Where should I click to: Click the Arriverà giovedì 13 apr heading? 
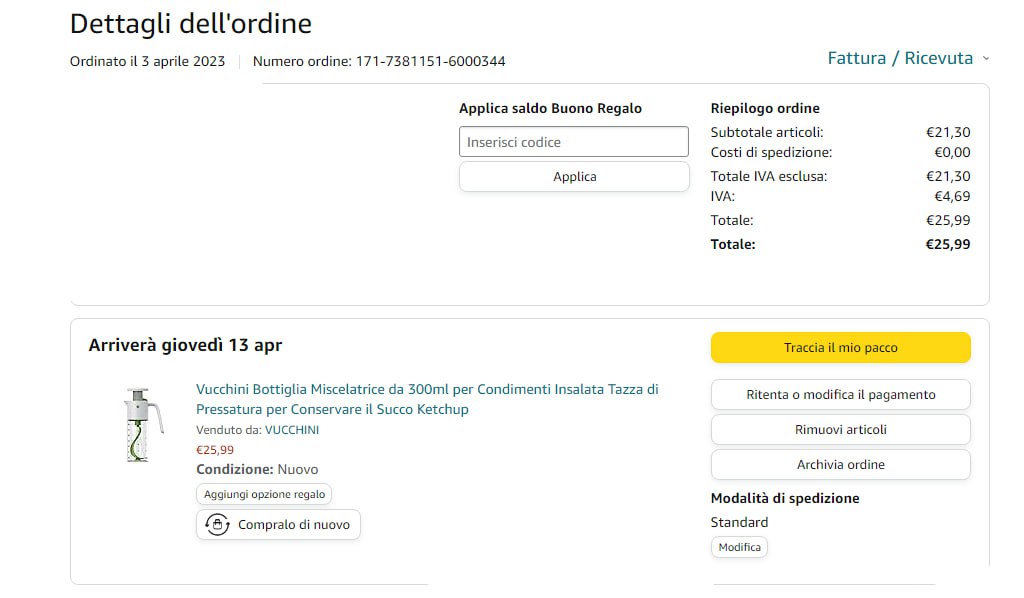click(x=185, y=346)
